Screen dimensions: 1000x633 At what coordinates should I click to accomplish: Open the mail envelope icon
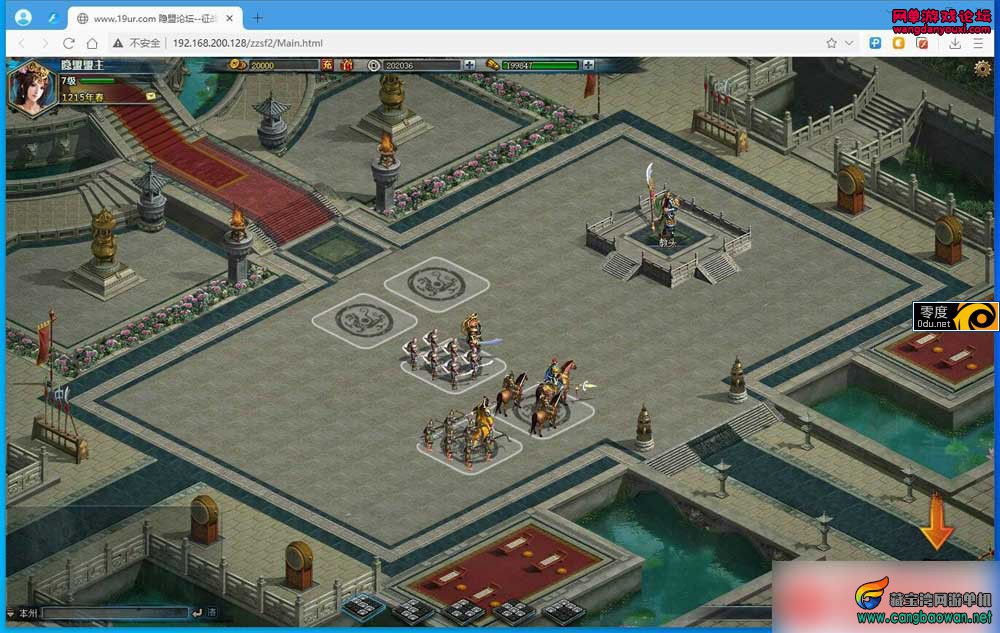click(x=151, y=96)
